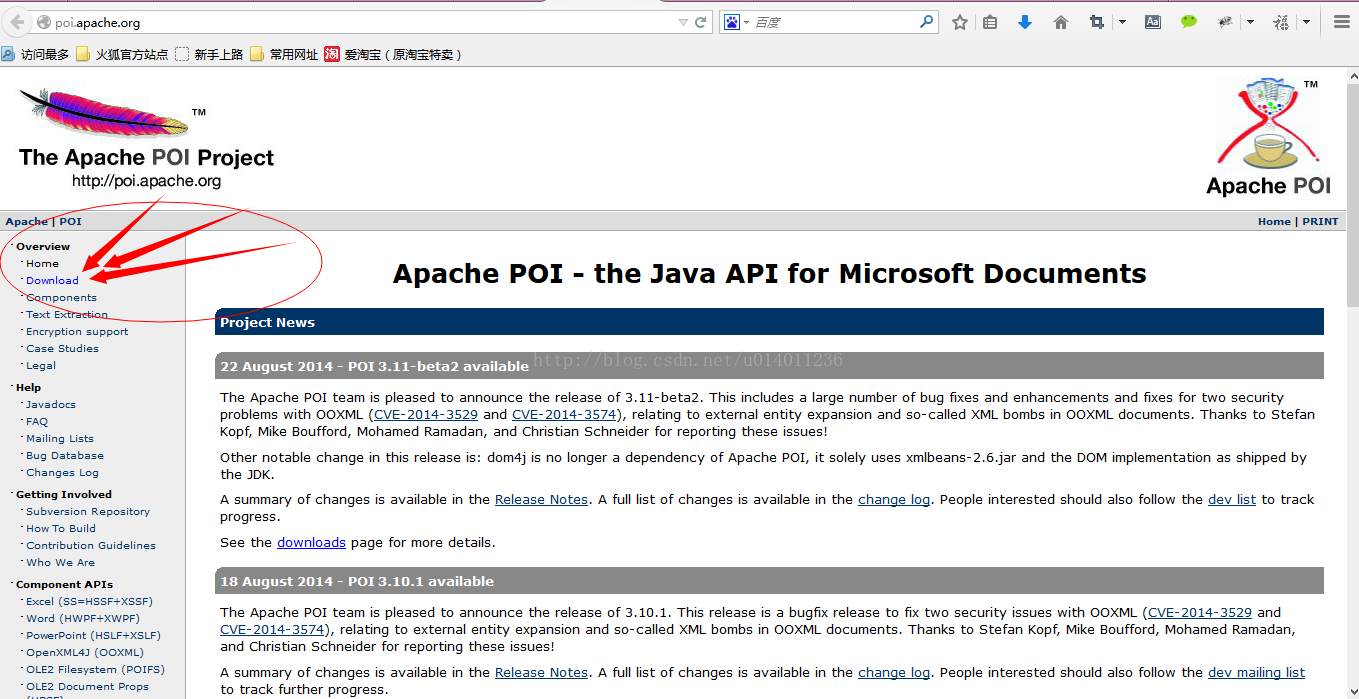Click the browser back arrow button
The height and width of the screenshot is (699, 1359).
tap(16, 22)
